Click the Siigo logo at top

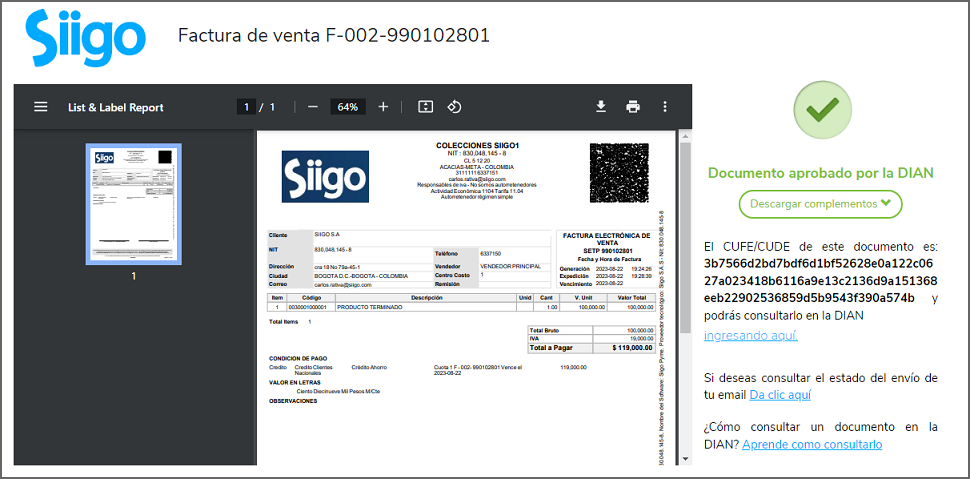[x=84, y=39]
